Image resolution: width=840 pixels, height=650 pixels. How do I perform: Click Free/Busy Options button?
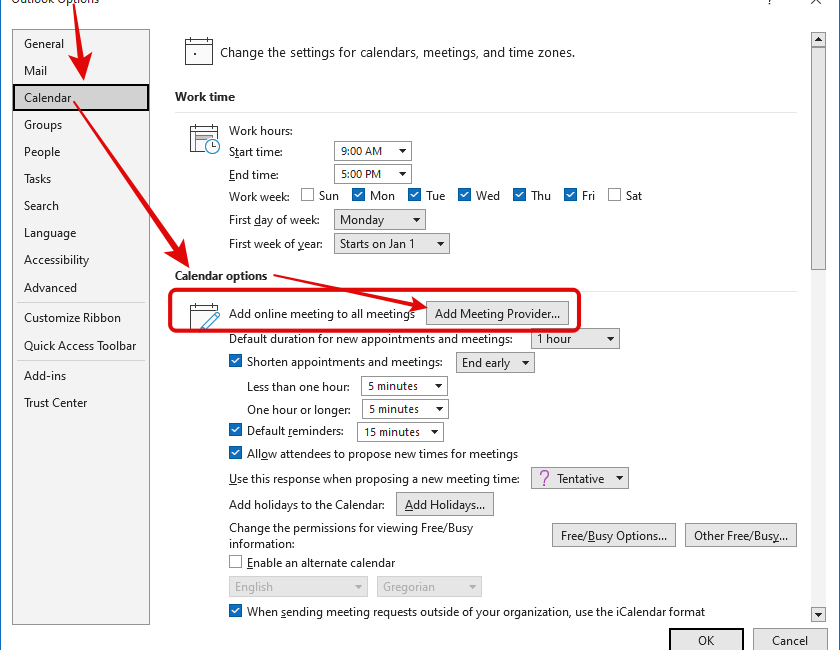(x=614, y=535)
